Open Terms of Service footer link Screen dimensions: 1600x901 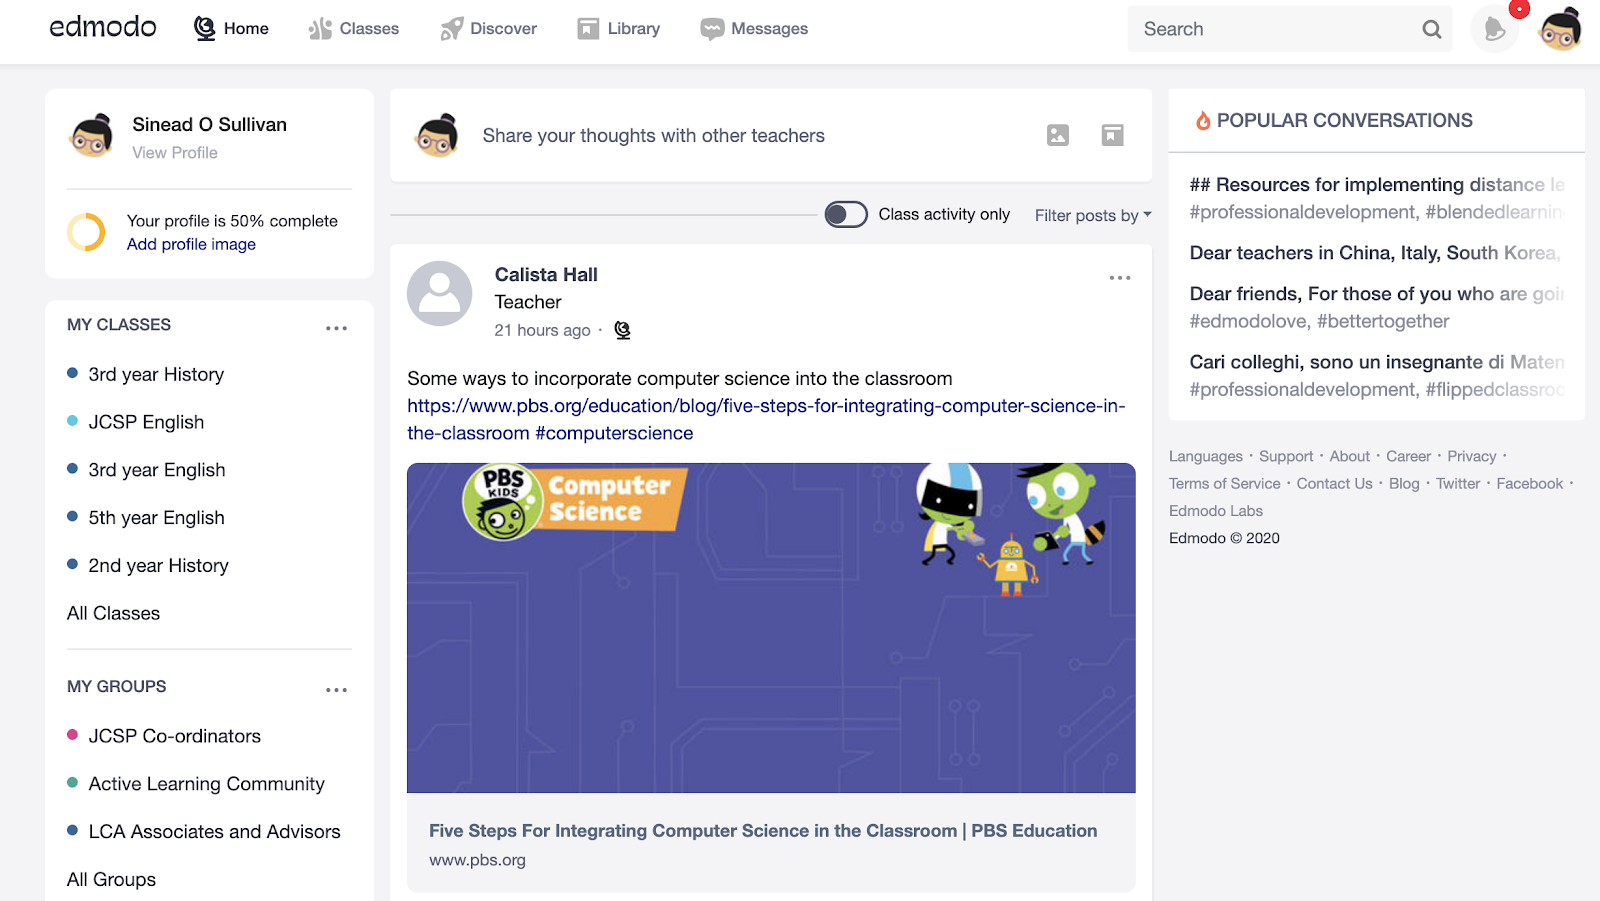coord(1225,483)
